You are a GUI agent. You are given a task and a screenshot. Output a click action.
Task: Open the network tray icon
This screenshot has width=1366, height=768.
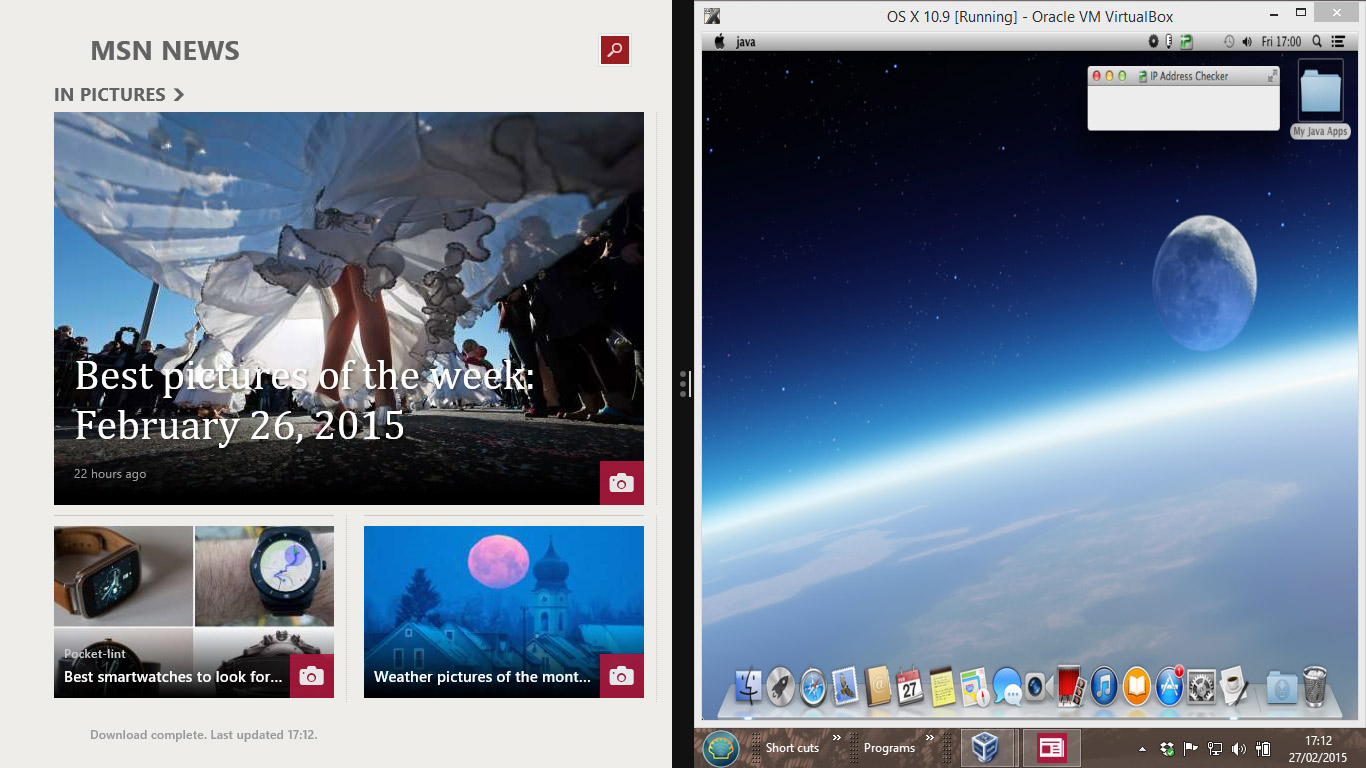[x=1215, y=749]
